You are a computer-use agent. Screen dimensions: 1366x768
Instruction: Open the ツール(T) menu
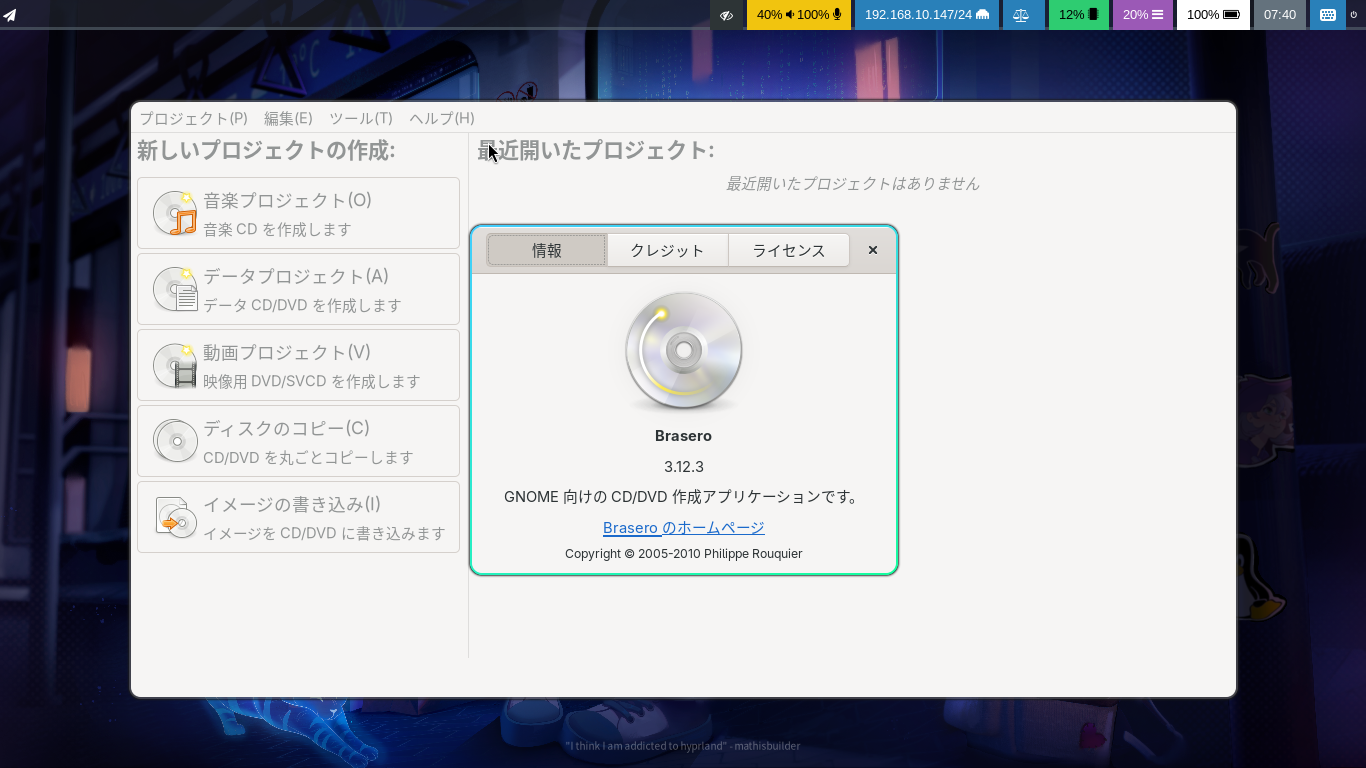pos(360,118)
